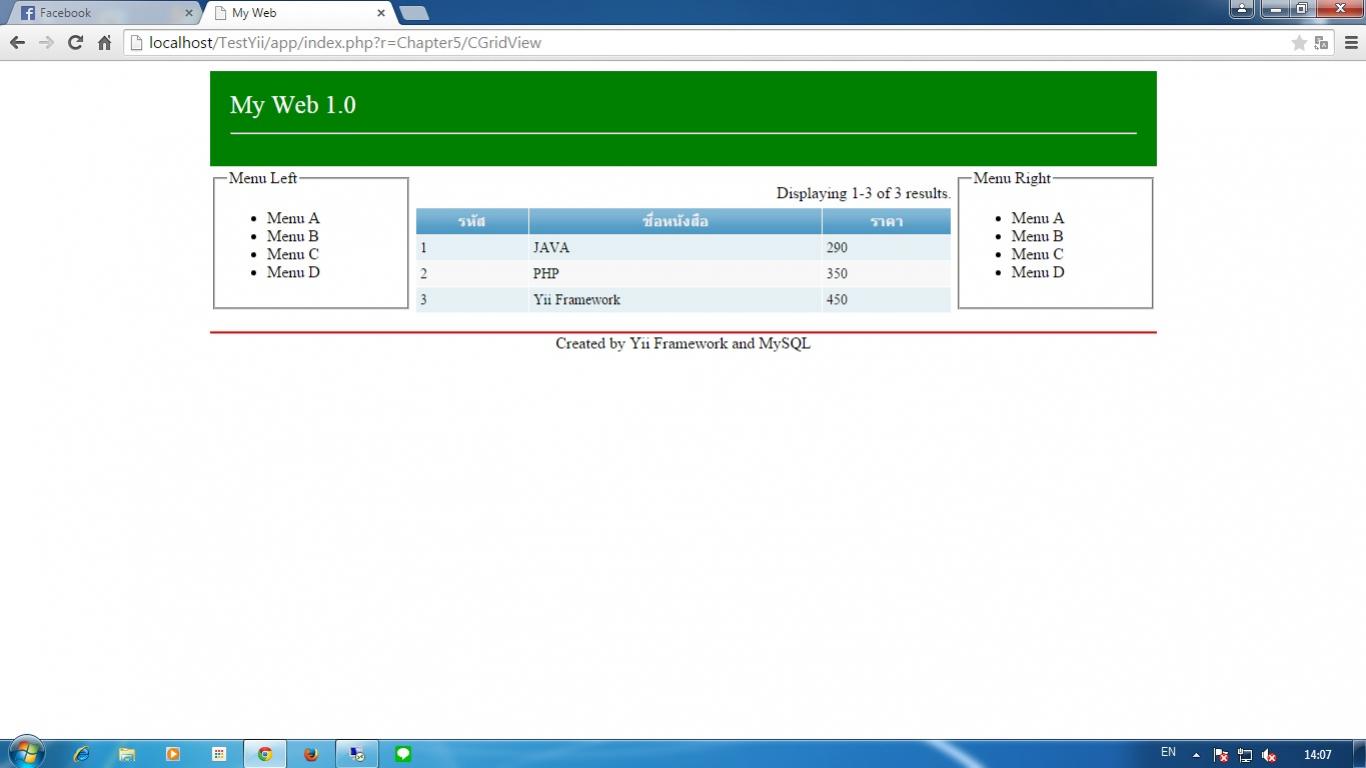The height and width of the screenshot is (768, 1366).
Task: Reload the current page
Action: point(75,42)
